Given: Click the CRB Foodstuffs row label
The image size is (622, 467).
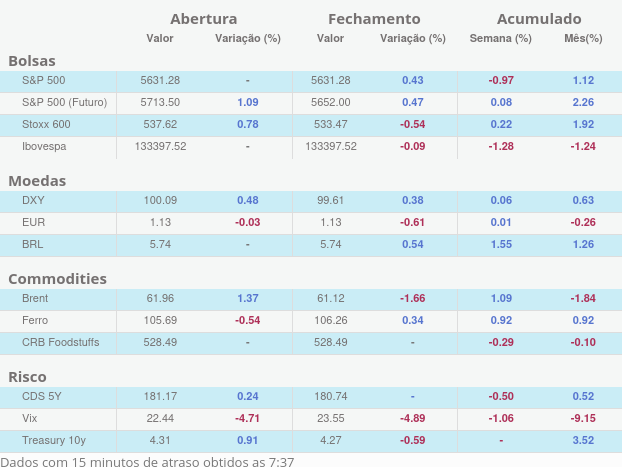Looking at the screenshot, I should click(62, 342).
